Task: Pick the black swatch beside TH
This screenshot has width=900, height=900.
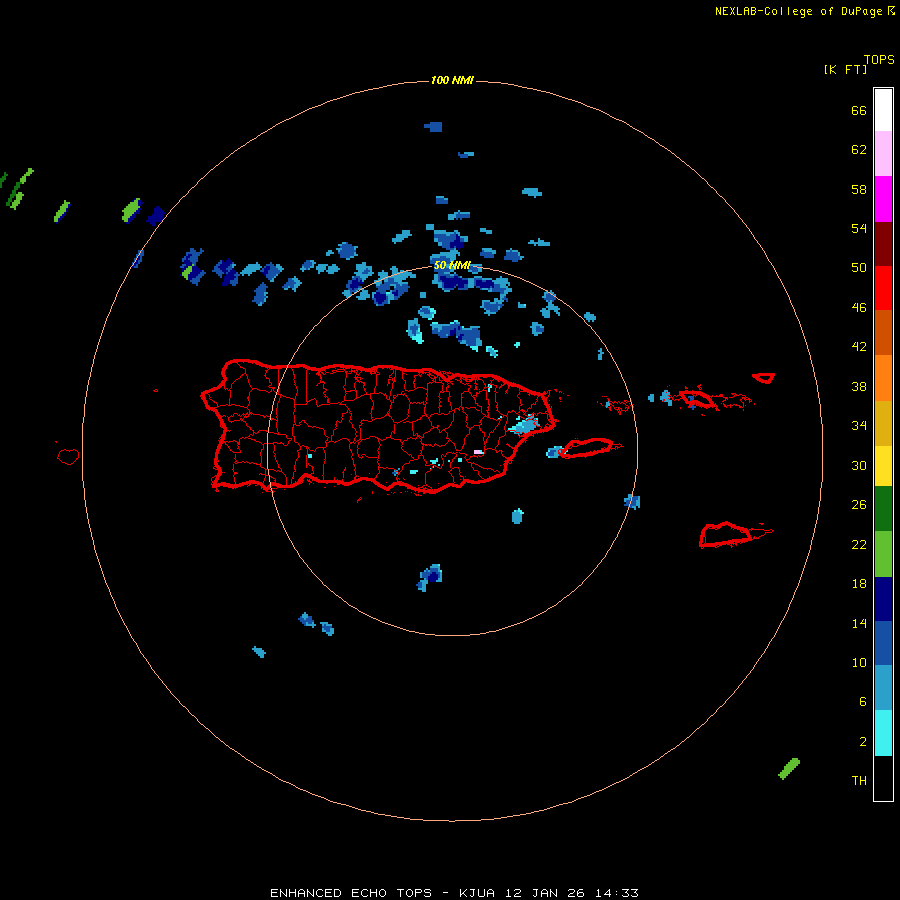Action: pyautogui.click(x=883, y=778)
